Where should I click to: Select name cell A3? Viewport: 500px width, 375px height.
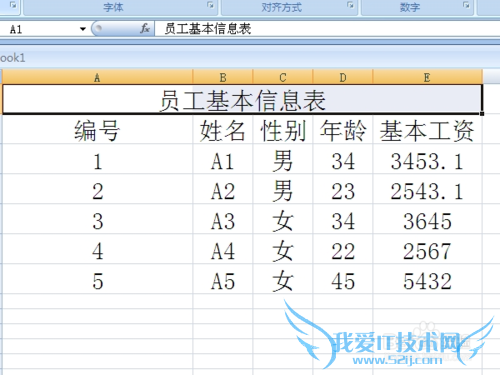223,219
